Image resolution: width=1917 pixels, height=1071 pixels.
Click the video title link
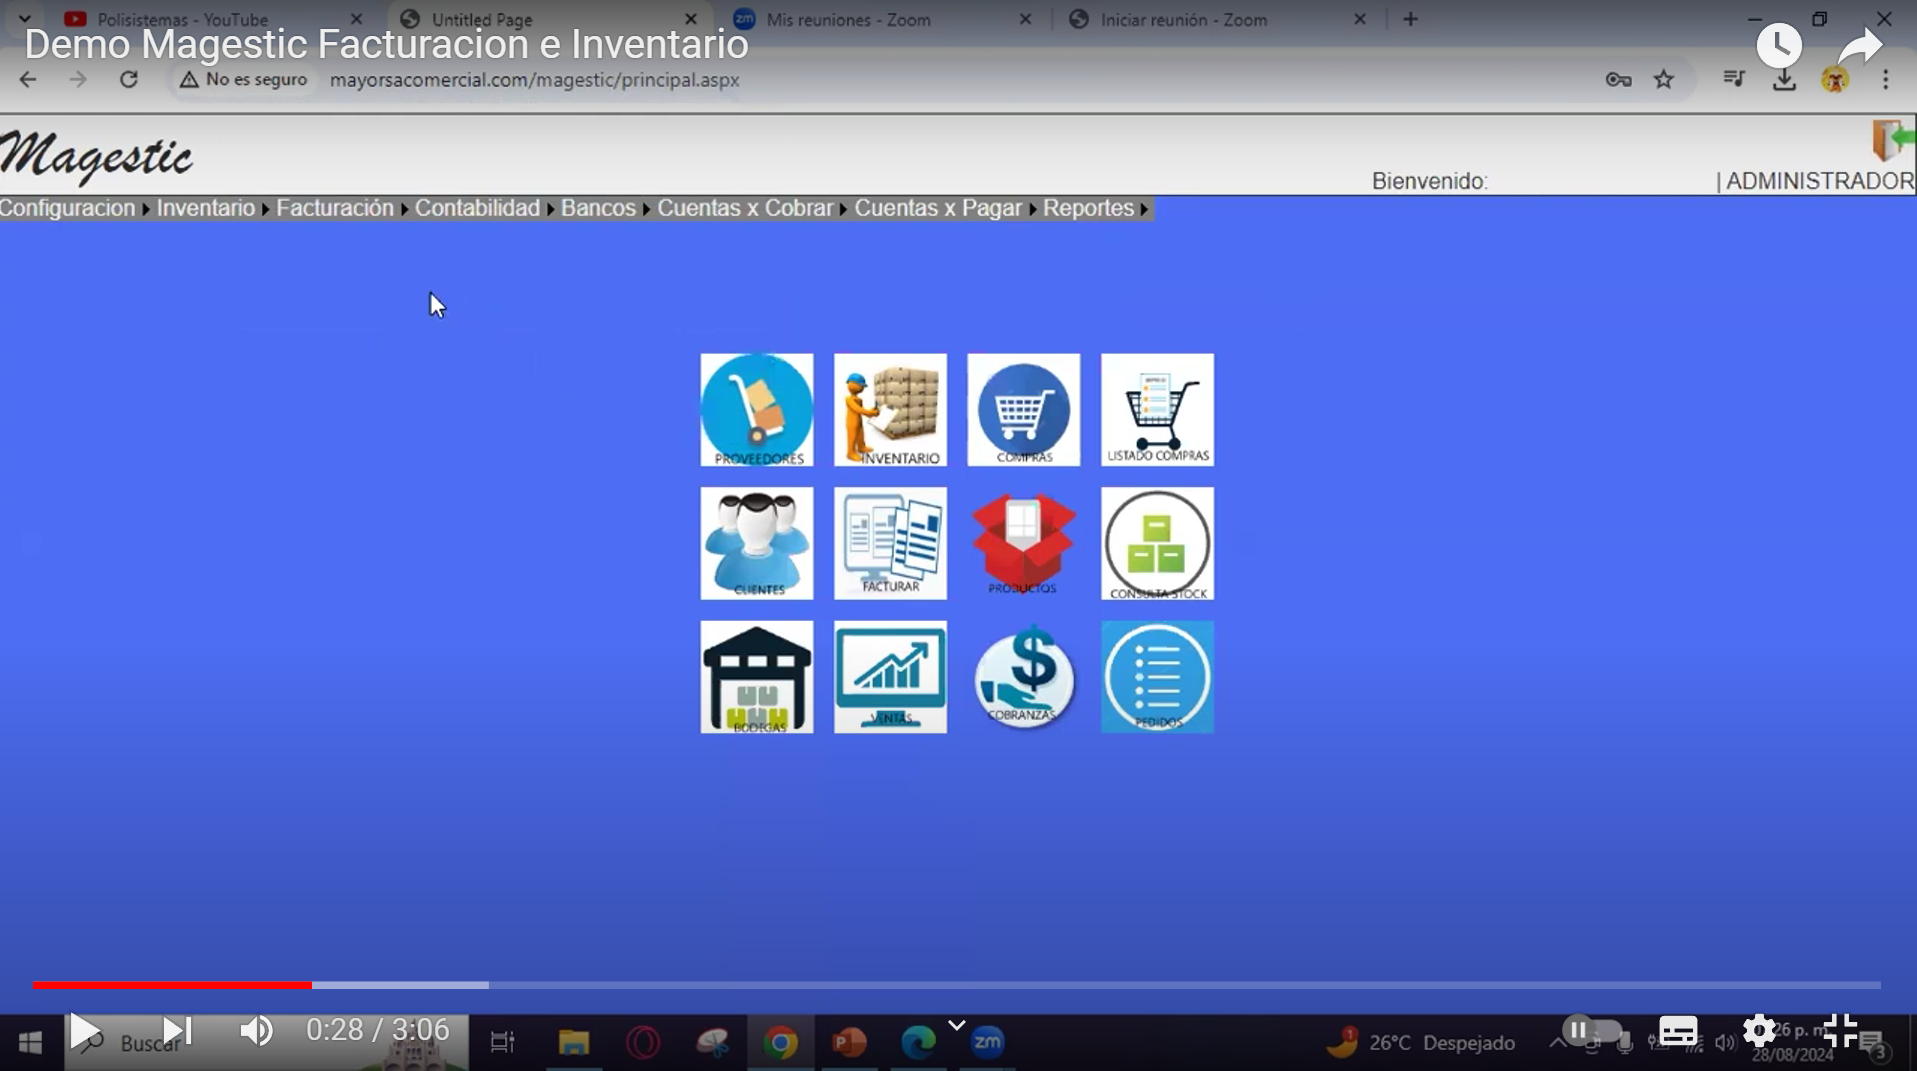pyautogui.click(x=386, y=45)
